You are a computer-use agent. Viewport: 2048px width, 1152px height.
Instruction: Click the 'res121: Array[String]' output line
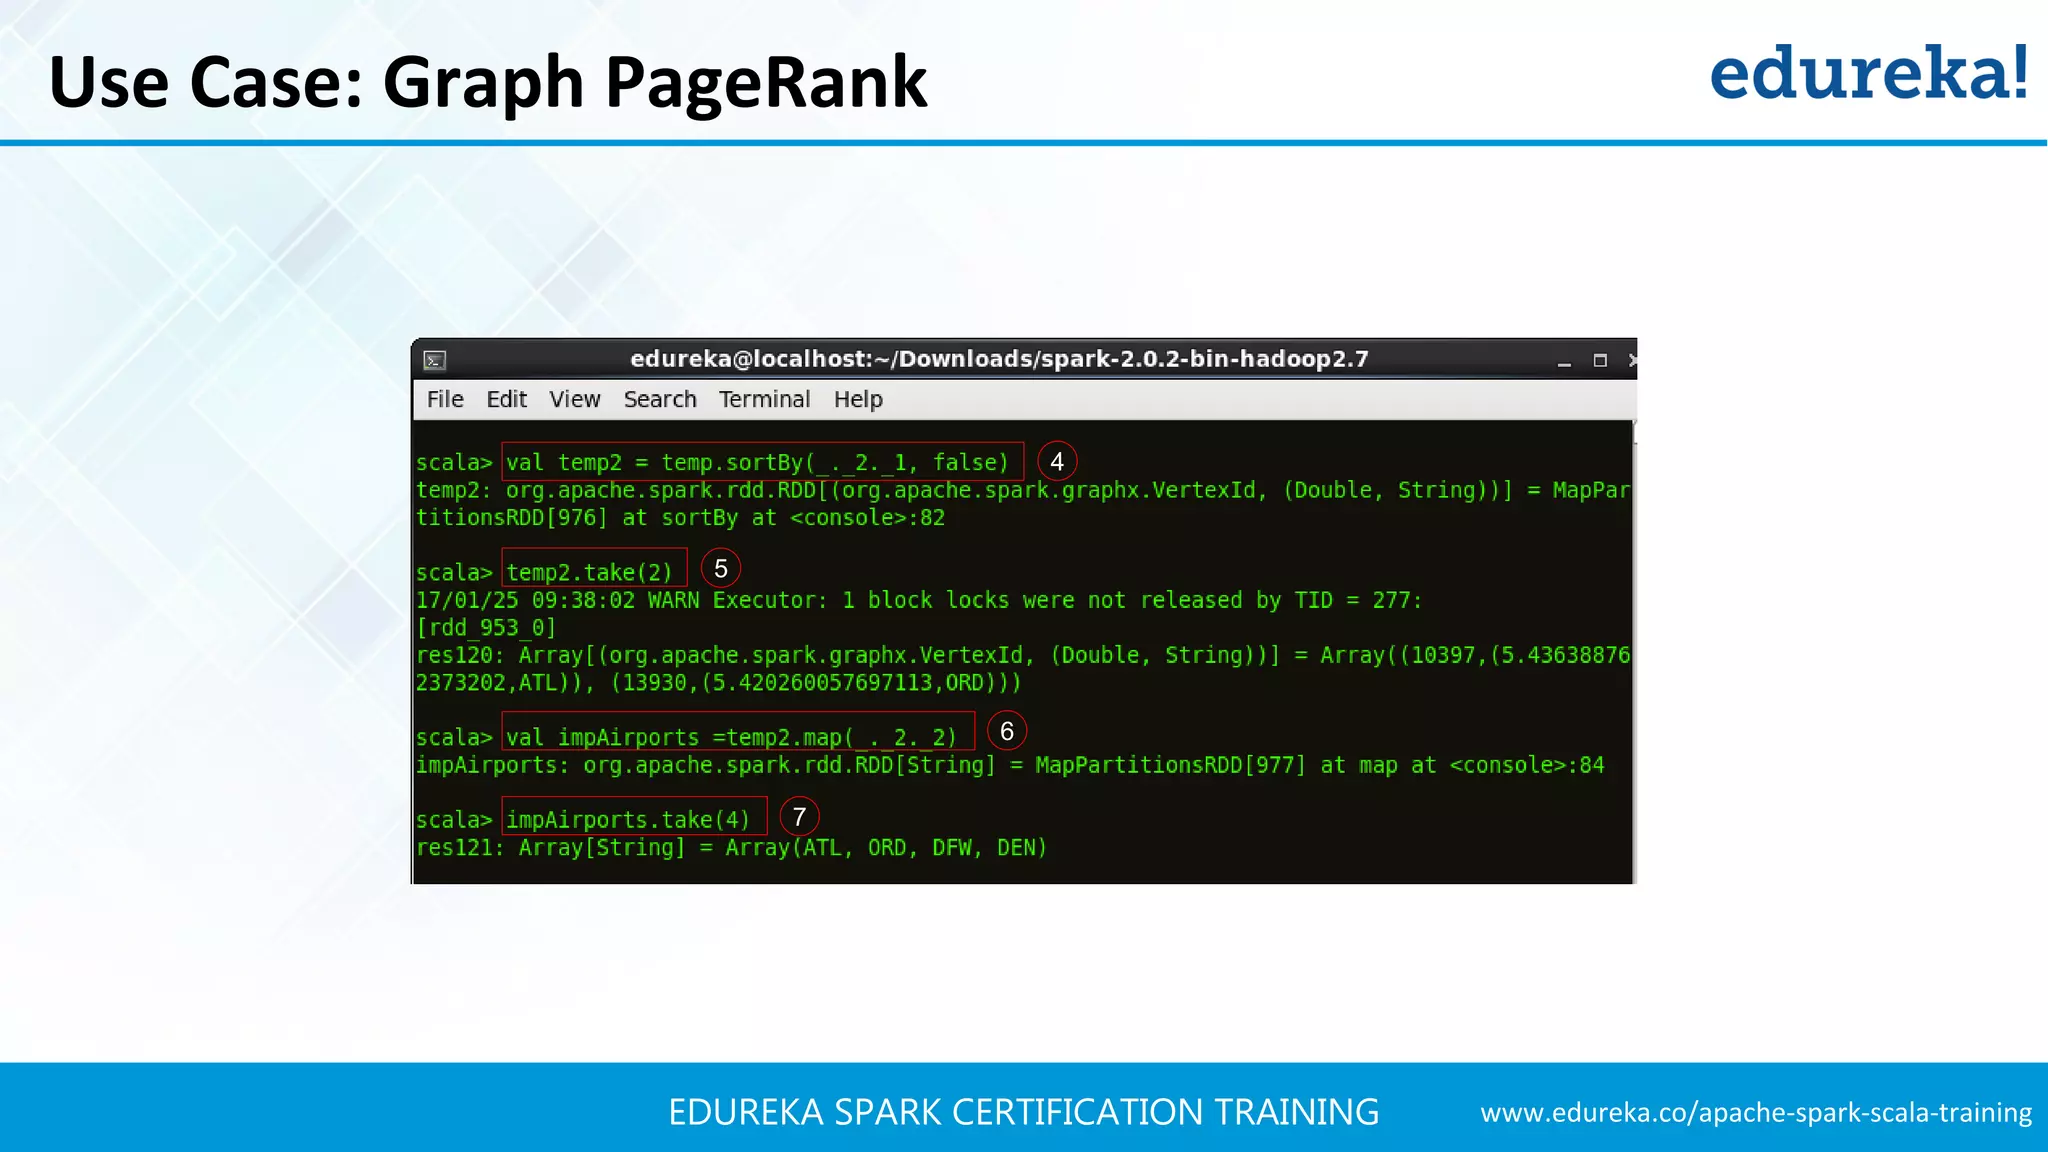731,848
